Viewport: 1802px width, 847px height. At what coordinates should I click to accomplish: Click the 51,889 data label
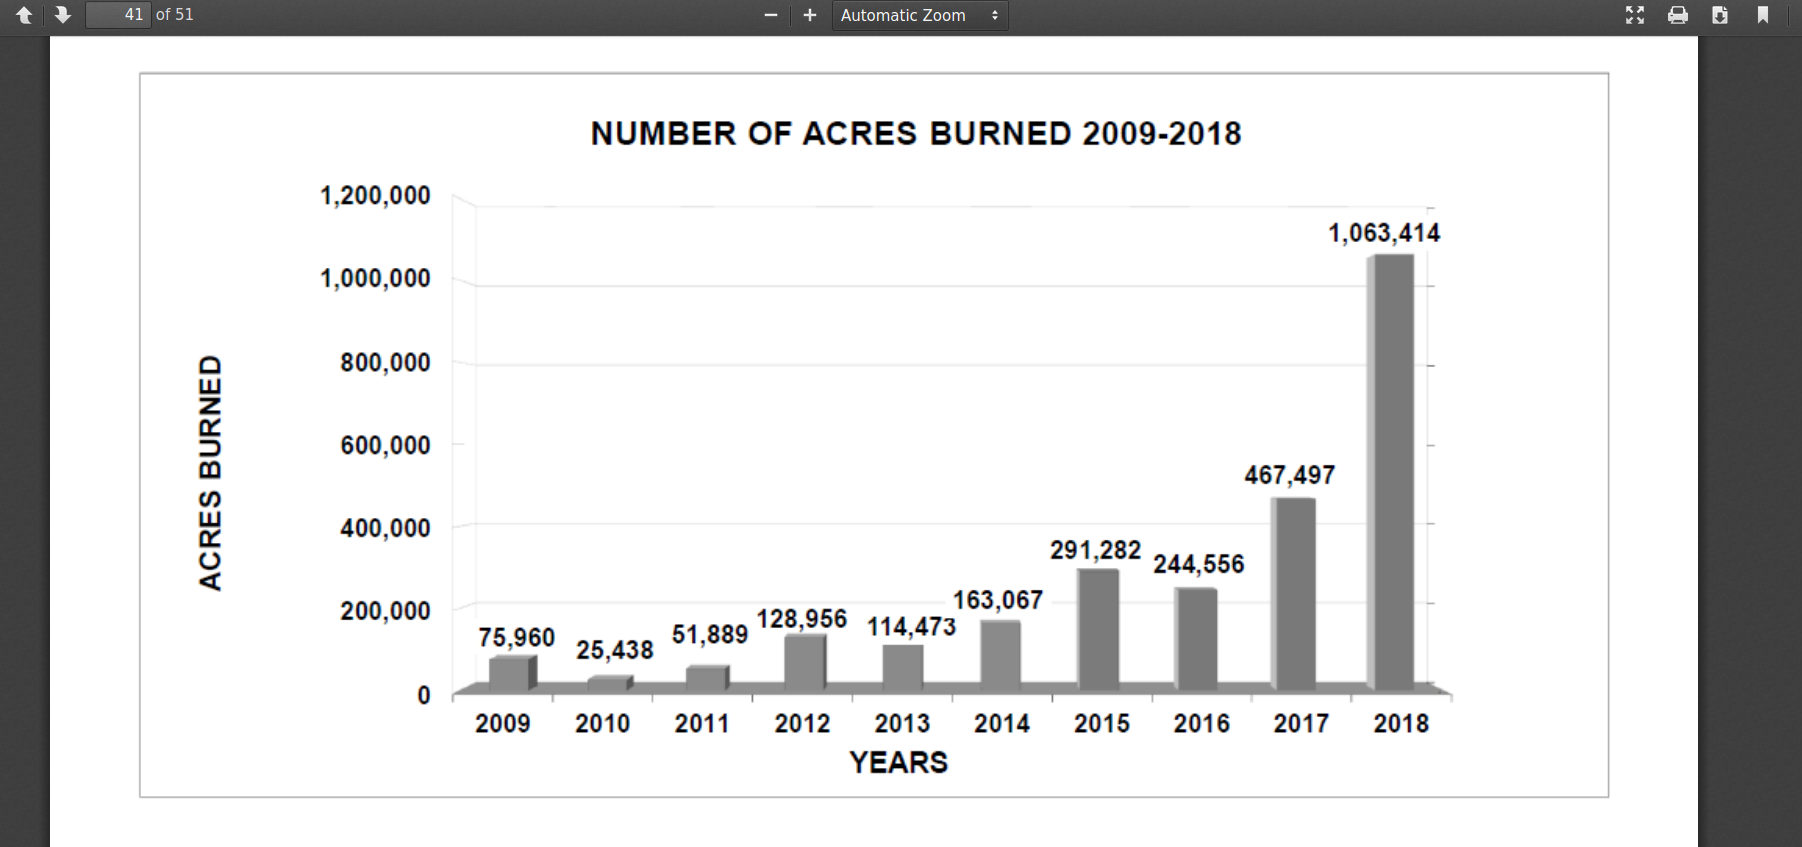pyautogui.click(x=709, y=635)
